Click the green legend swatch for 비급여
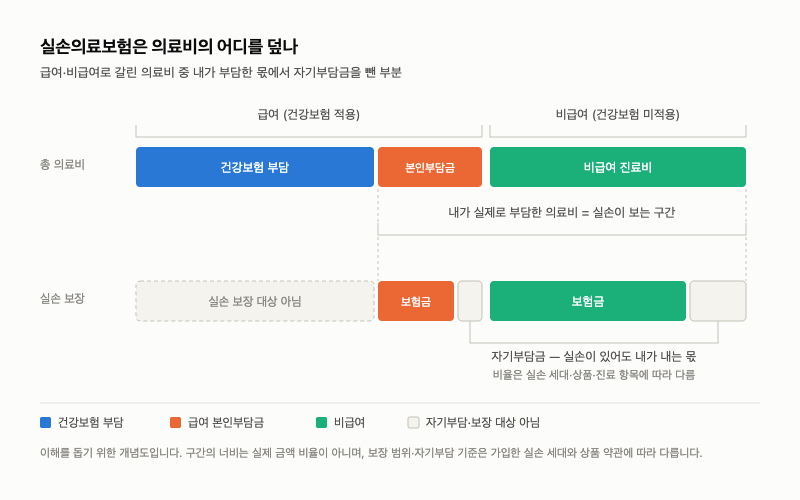The width and height of the screenshot is (800, 500). 321,422
